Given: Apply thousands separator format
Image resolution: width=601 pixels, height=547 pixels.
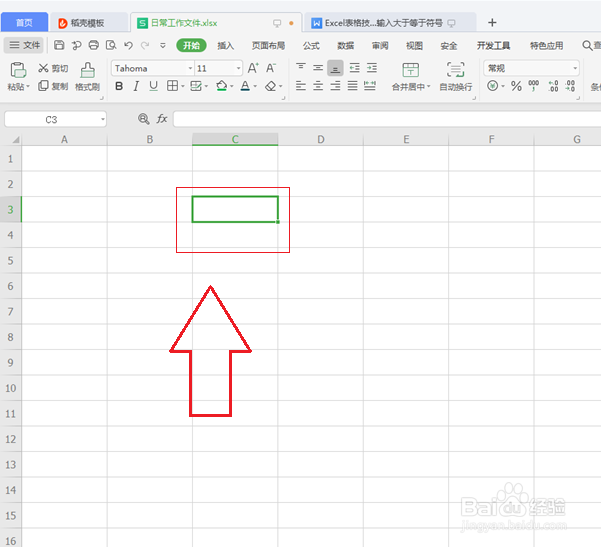Looking at the screenshot, I should (534, 86).
